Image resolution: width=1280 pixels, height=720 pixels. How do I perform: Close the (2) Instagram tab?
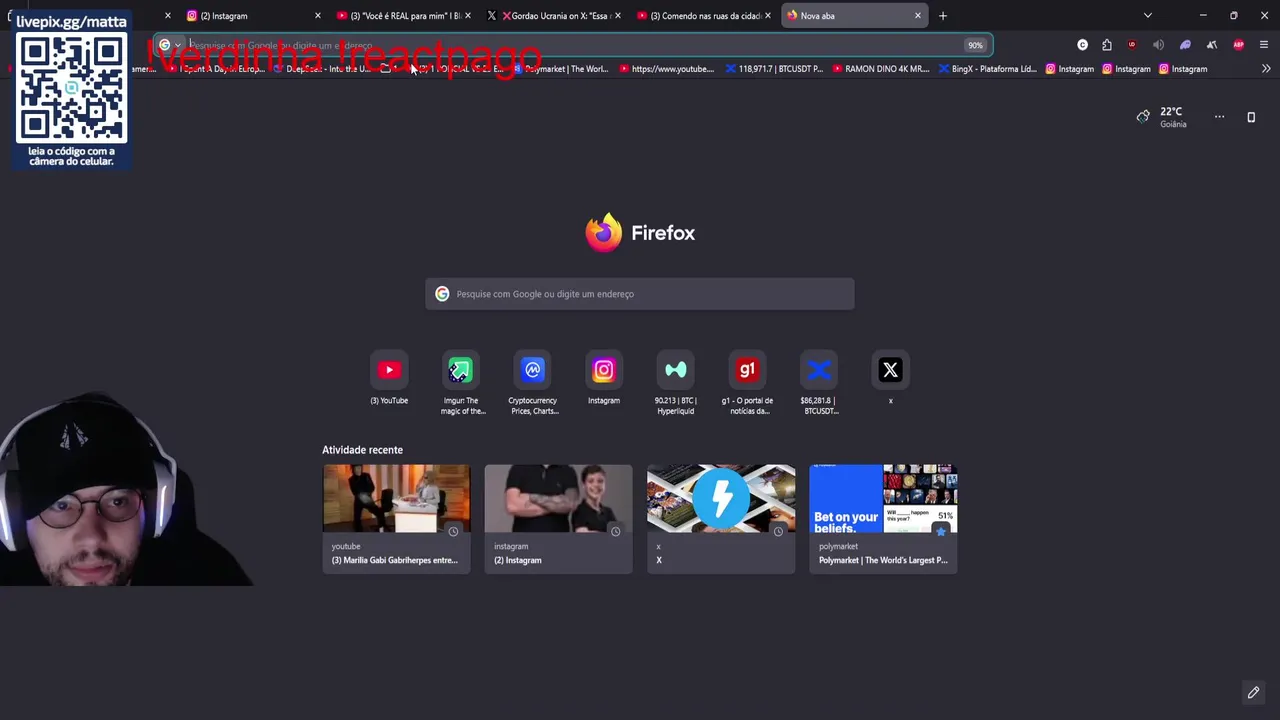(318, 16)
